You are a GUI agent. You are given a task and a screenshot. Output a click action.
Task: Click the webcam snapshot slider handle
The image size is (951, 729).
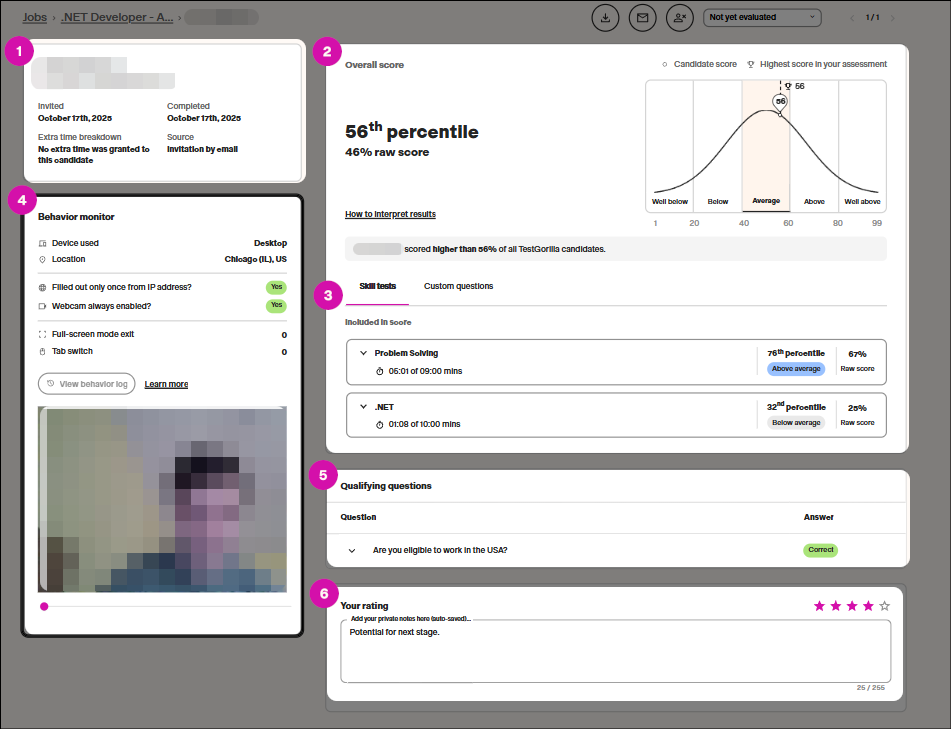[x=44, y=606]
